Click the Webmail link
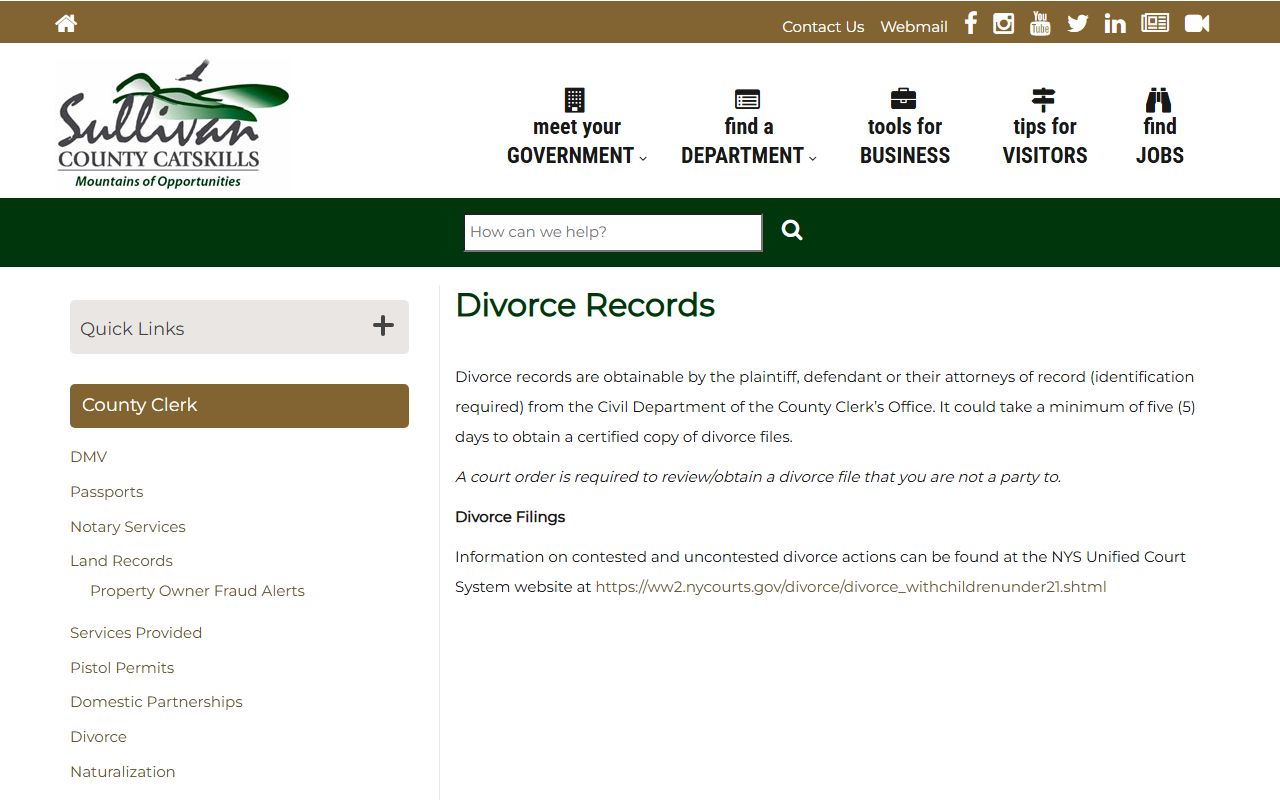1280x800 pixels. click(x=914, y=27)
